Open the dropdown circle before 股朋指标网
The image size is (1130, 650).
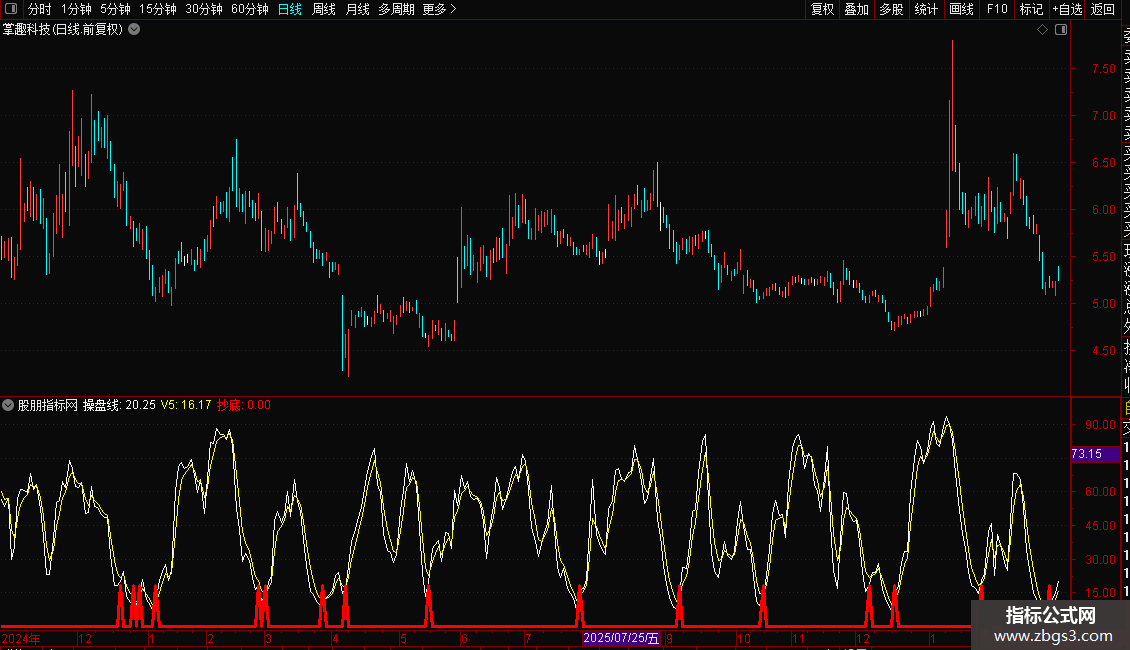click(8, 405)
